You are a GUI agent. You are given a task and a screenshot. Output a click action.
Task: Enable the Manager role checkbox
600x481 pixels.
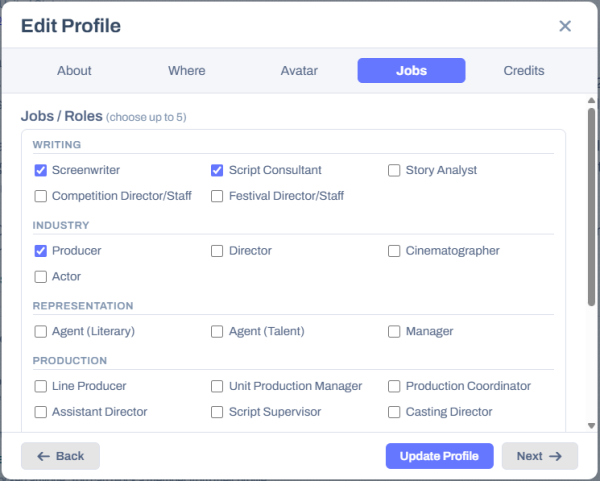(394, 331)
